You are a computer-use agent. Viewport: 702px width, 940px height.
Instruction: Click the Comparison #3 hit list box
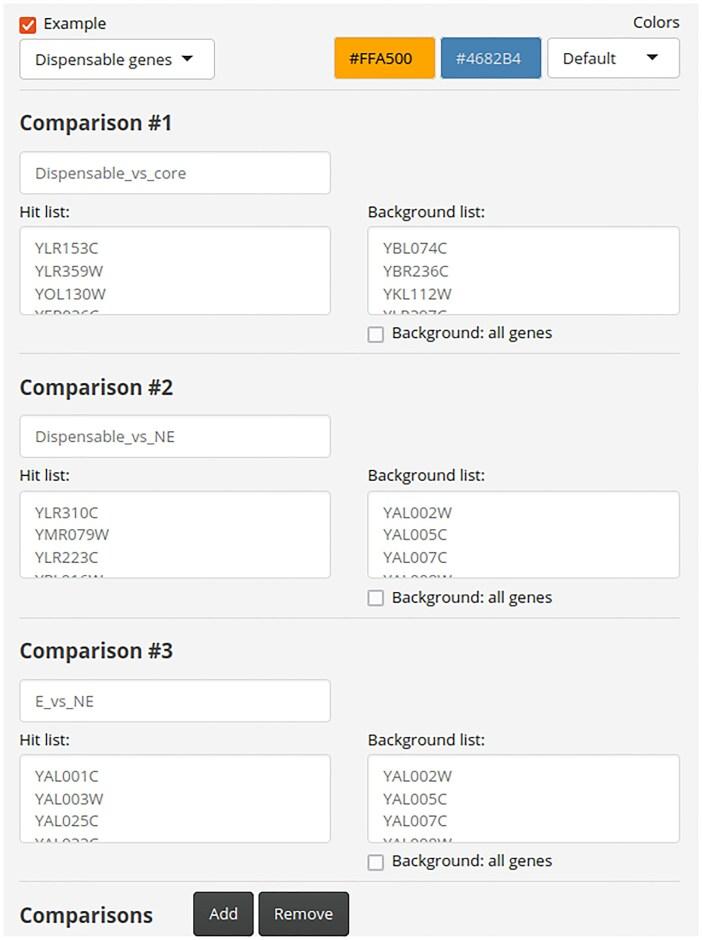[175, 799]
